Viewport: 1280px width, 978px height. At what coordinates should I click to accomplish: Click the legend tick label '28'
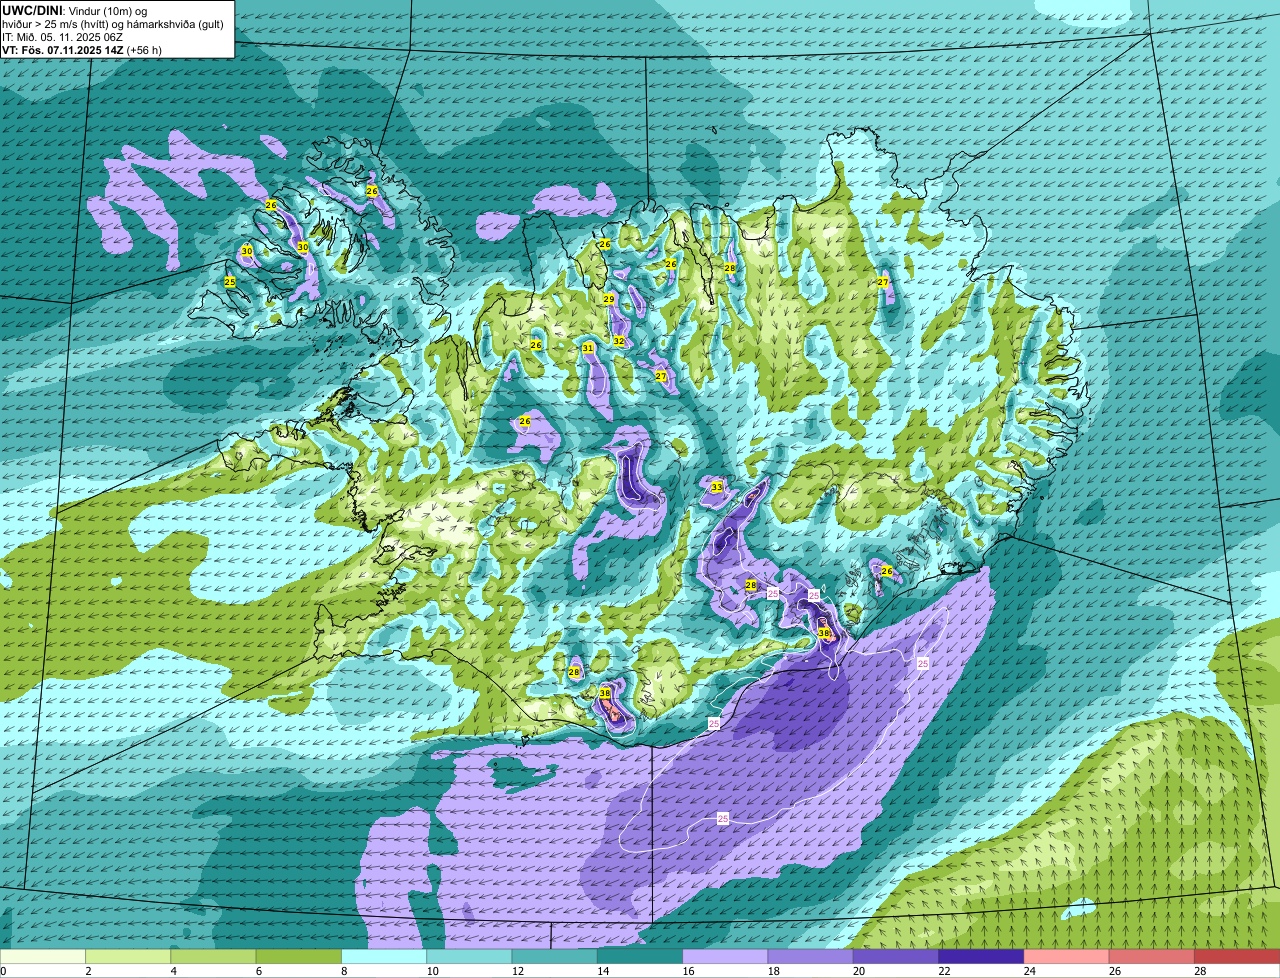1199,971
